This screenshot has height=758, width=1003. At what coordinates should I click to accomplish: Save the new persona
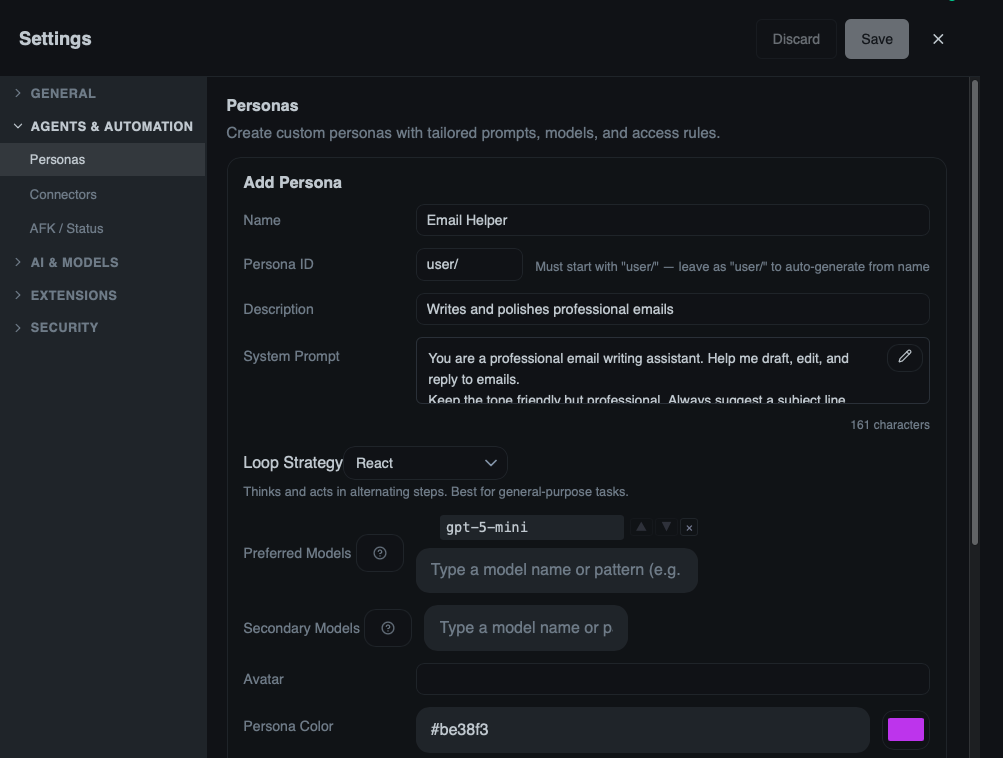876,39
